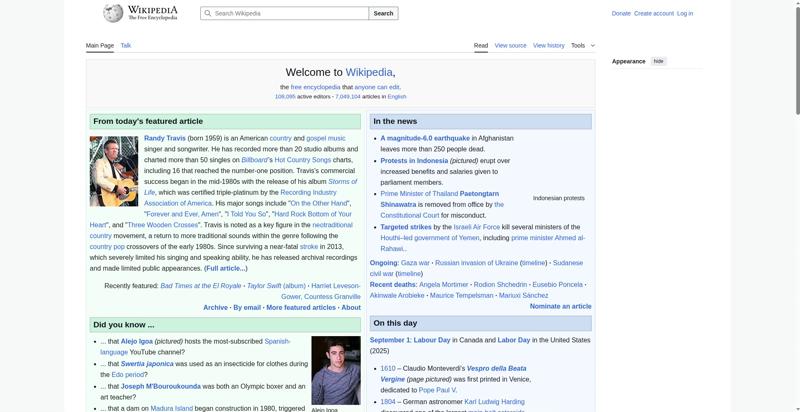Open the Pope Paul V link
Screen dimensions: 800x412
(437, 390)
